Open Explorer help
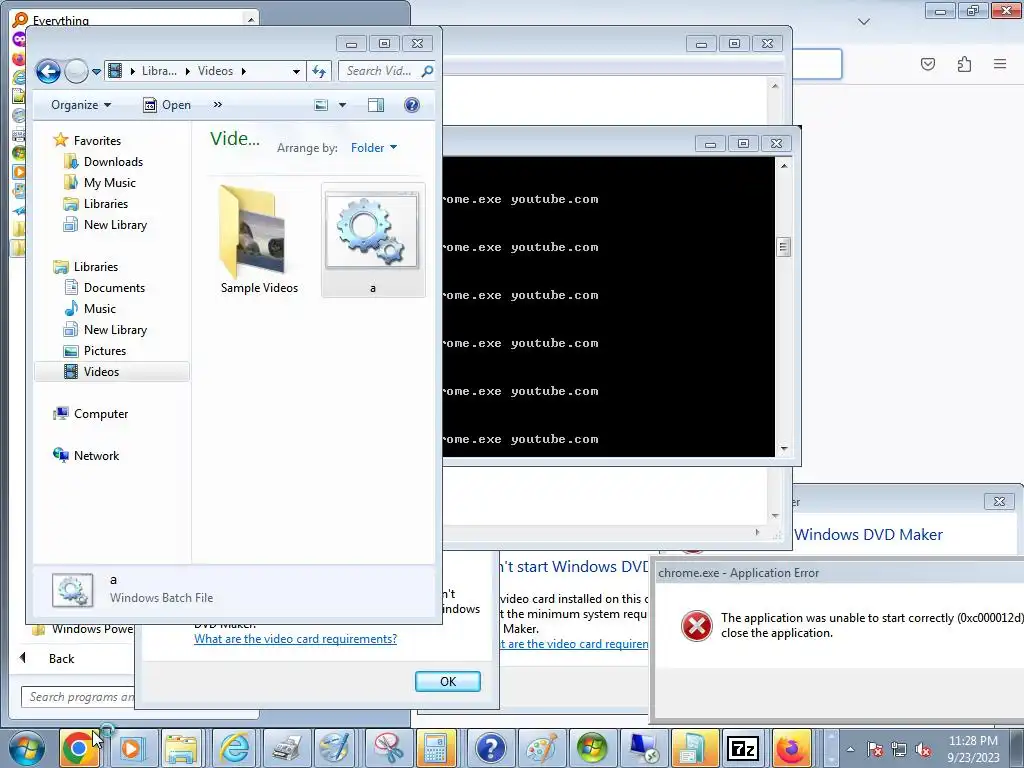 pos(412,105)
